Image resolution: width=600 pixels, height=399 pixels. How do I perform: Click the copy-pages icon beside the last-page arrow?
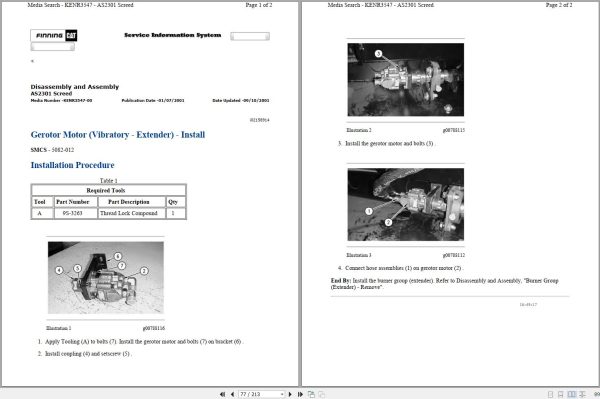click(x=311, y=394)
